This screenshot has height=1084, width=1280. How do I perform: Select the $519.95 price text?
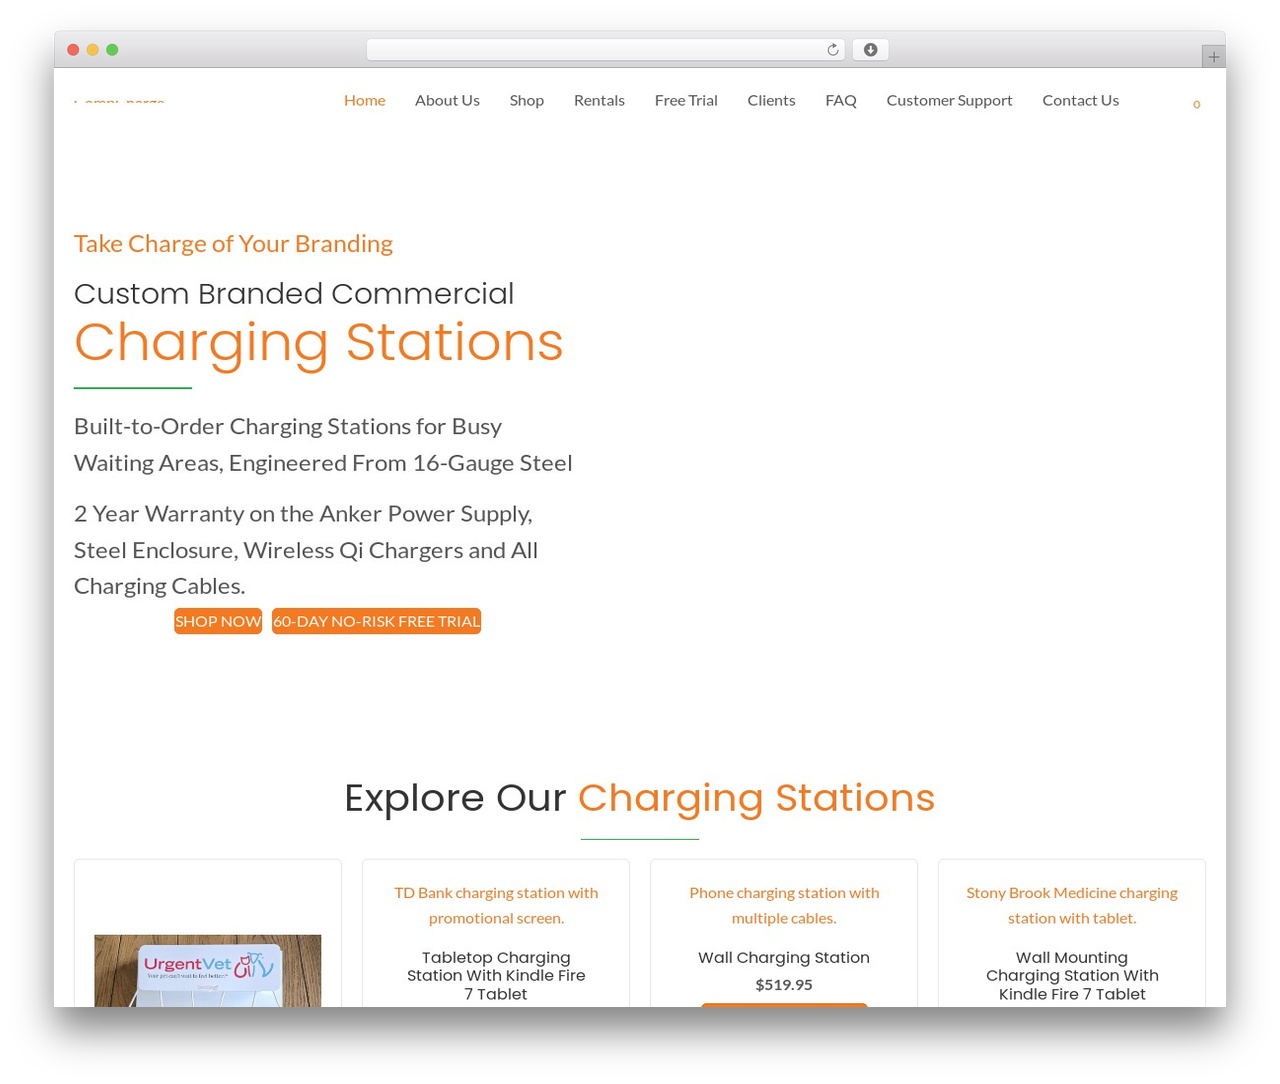tap(784, 985)
